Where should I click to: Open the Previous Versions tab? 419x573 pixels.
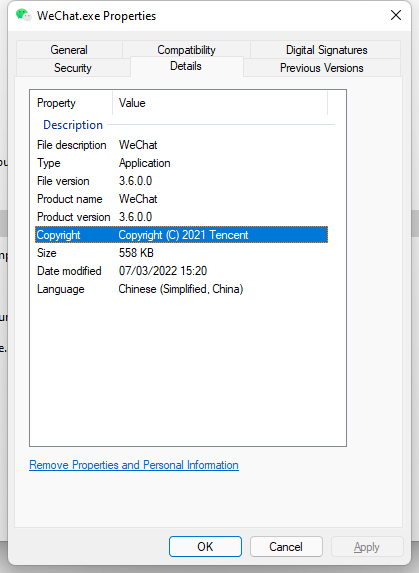coord(321,68)
